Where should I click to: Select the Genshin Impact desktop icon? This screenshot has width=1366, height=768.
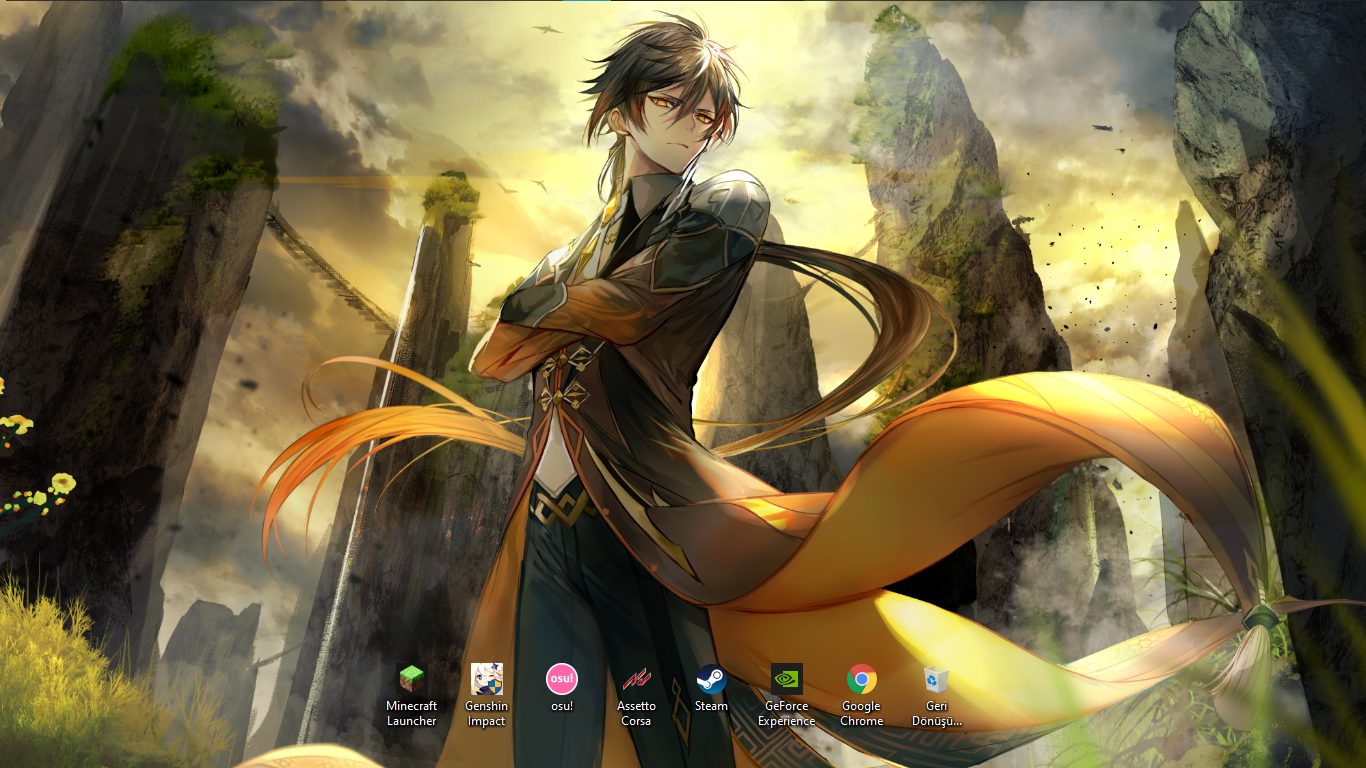[487, 680]
